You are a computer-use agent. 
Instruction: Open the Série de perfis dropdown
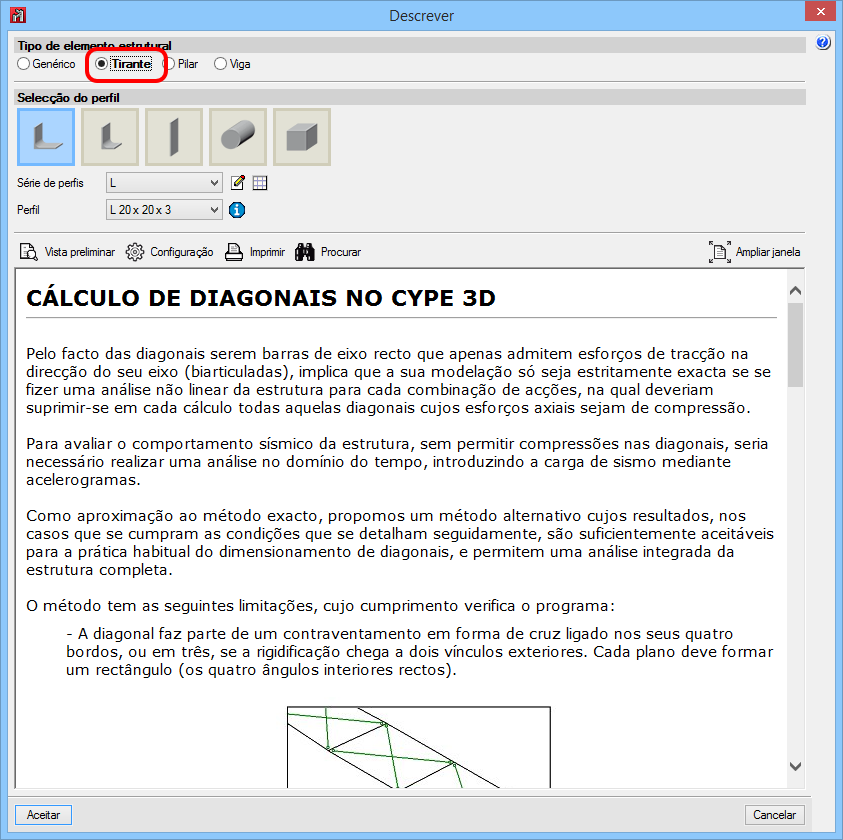tap(164, 183)
